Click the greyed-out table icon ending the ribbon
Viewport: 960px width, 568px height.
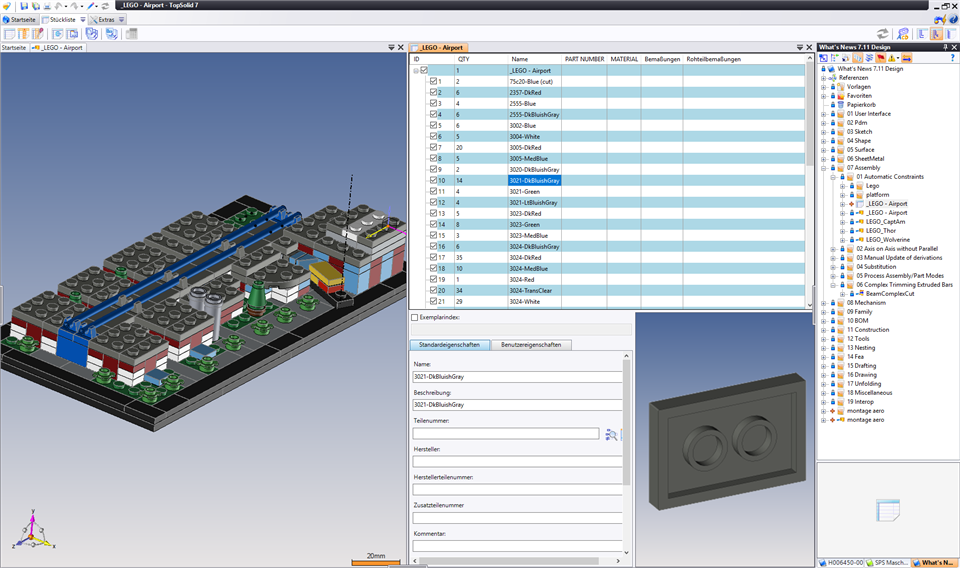(131, 34)
